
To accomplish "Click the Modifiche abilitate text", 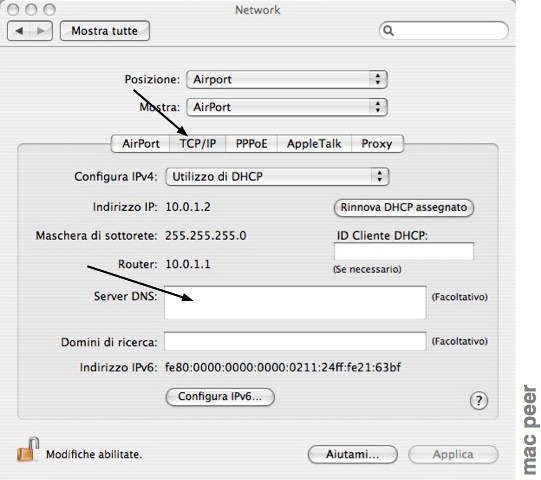I will click(94, 454).
